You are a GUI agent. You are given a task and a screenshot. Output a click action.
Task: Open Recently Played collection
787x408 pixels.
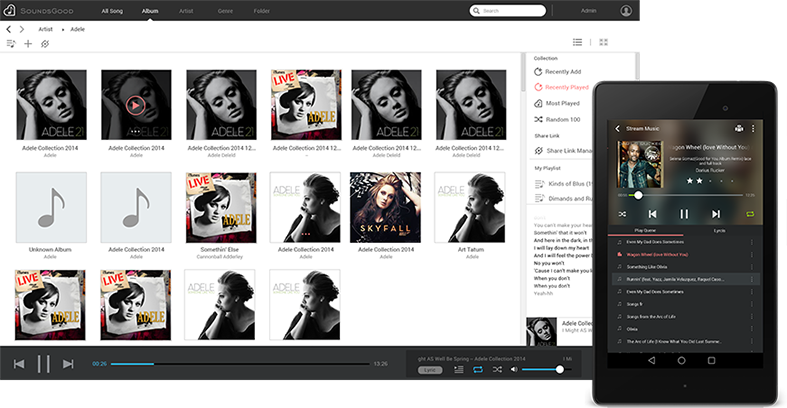(561, 87)
